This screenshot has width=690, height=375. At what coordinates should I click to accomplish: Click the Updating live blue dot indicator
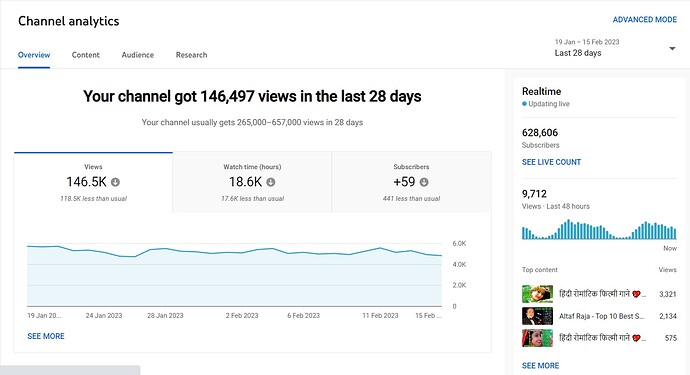pos(524,104)
